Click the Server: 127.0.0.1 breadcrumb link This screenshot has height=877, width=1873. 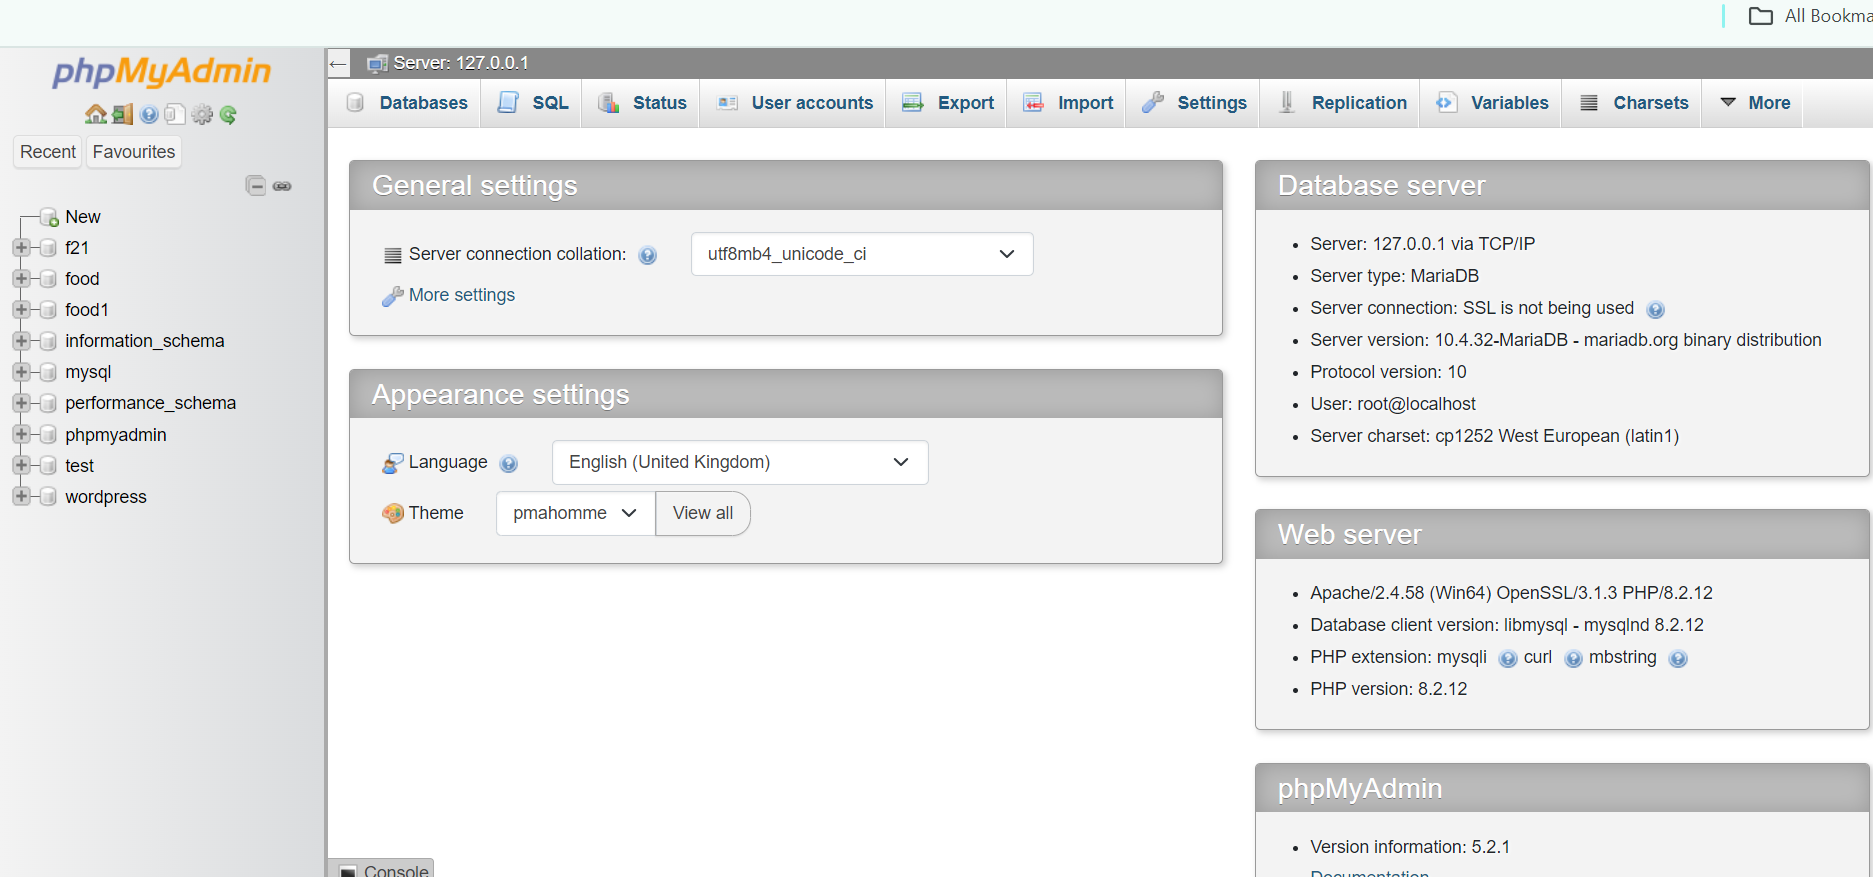(x=461, y=63)
